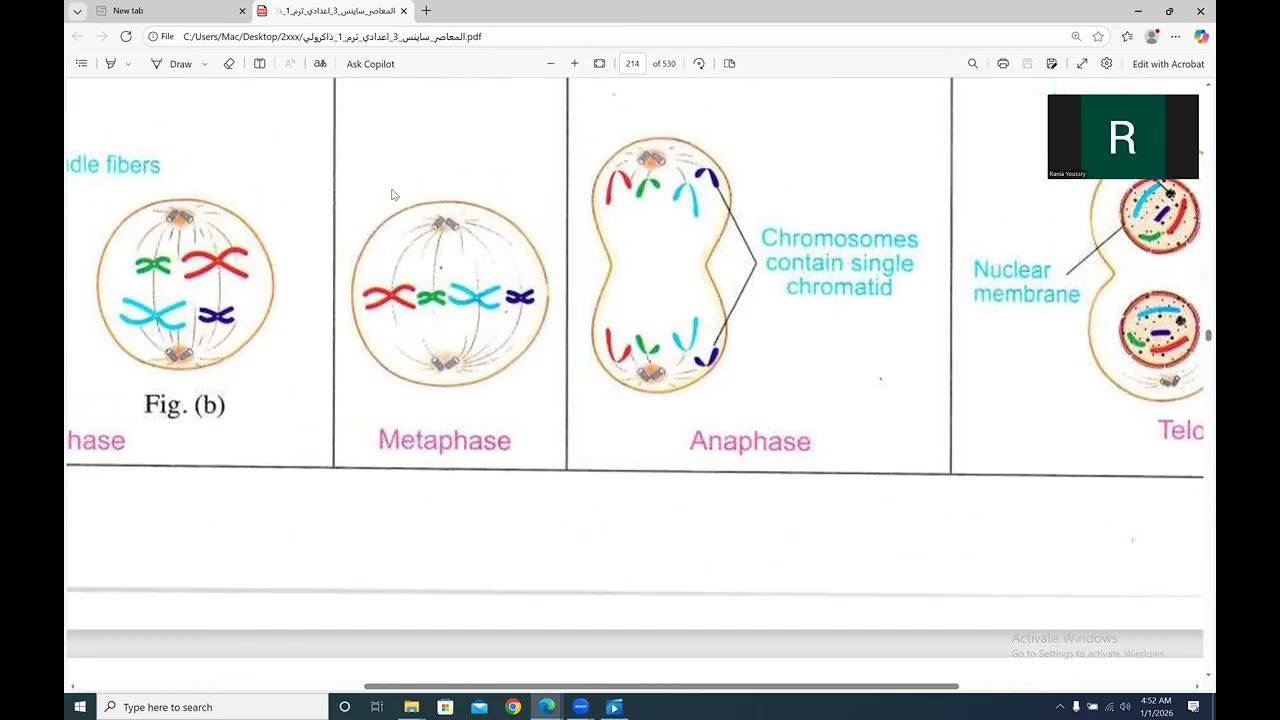Open PDF viewer settings gear
Image resolution: width=1280 pixels, height=720 pixels.
(x=1106, y=63)
